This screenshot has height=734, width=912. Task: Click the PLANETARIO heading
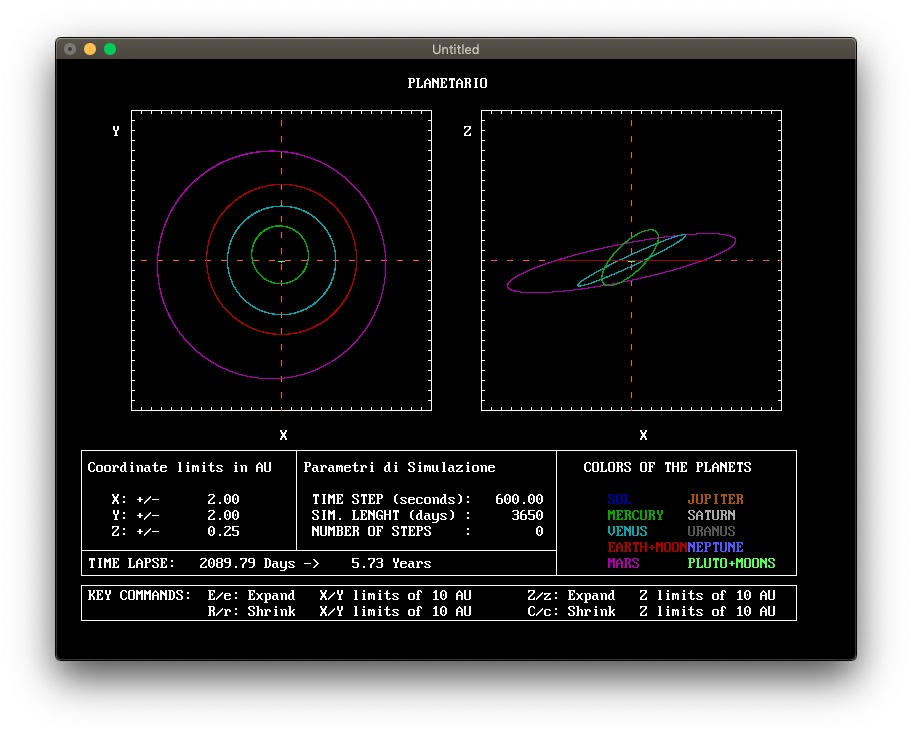447,83
